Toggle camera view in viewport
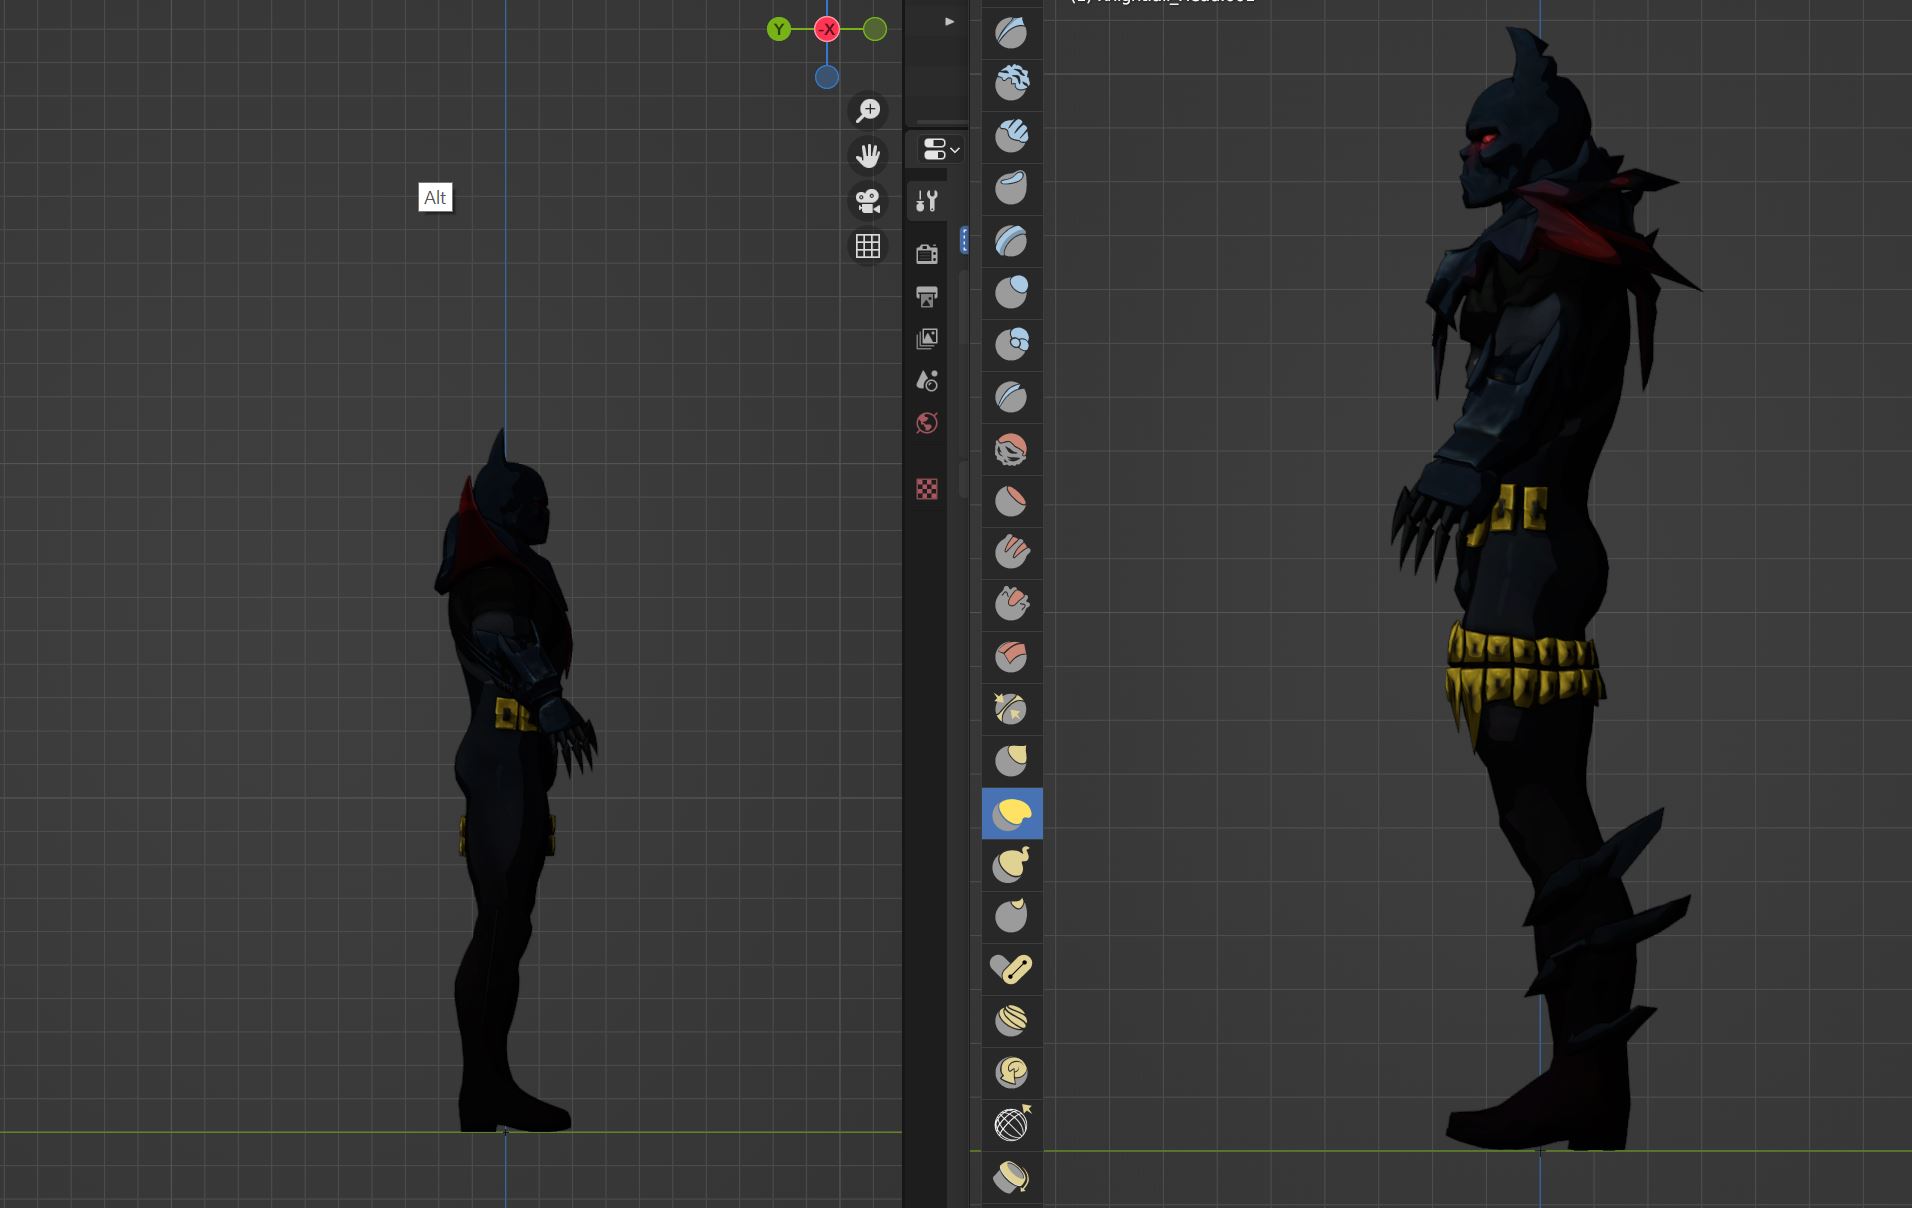The image size is (1912, 1208). tap(867, 201)
